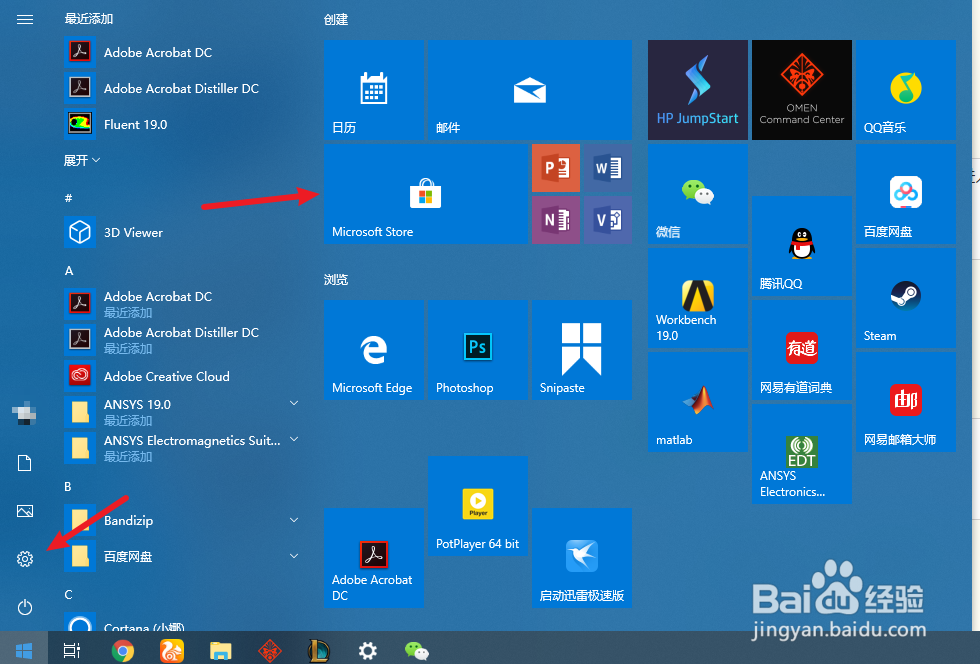This screenshot has height=664, width=980.
Task: Expand the Bandizip entry
Action: 293,520
